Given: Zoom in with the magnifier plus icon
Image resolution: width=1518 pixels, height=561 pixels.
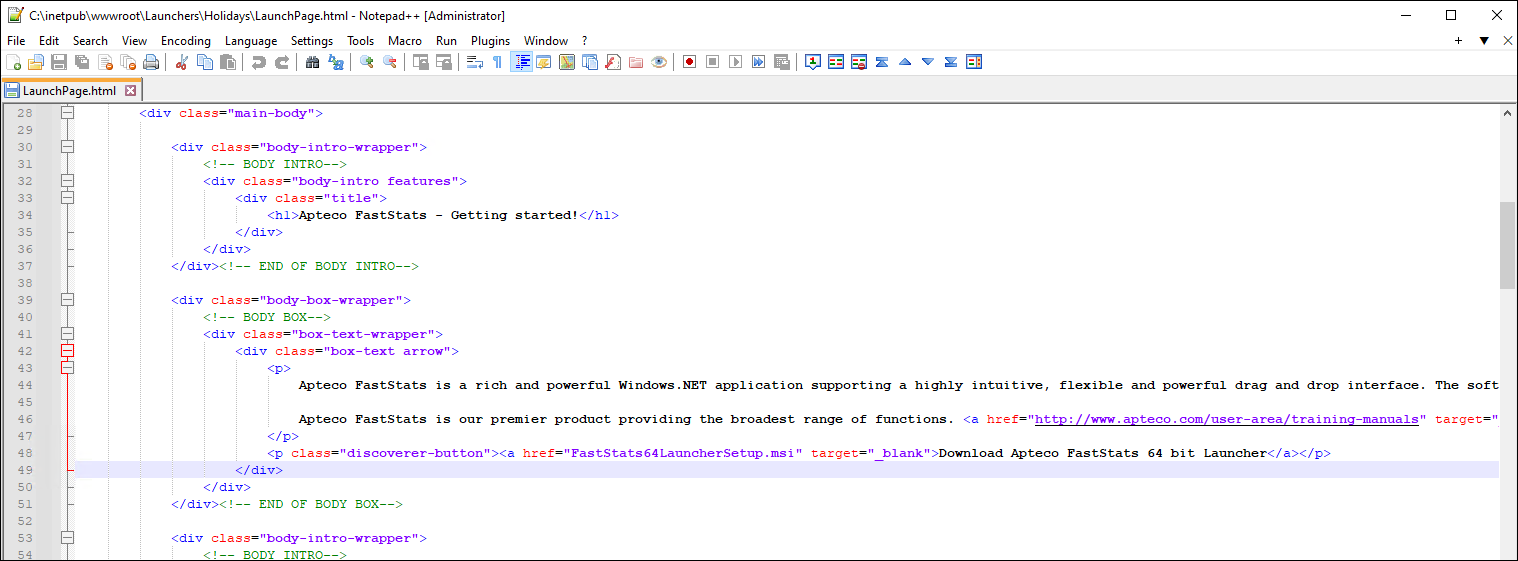Looking at the screenshot, I should (367, 62).
